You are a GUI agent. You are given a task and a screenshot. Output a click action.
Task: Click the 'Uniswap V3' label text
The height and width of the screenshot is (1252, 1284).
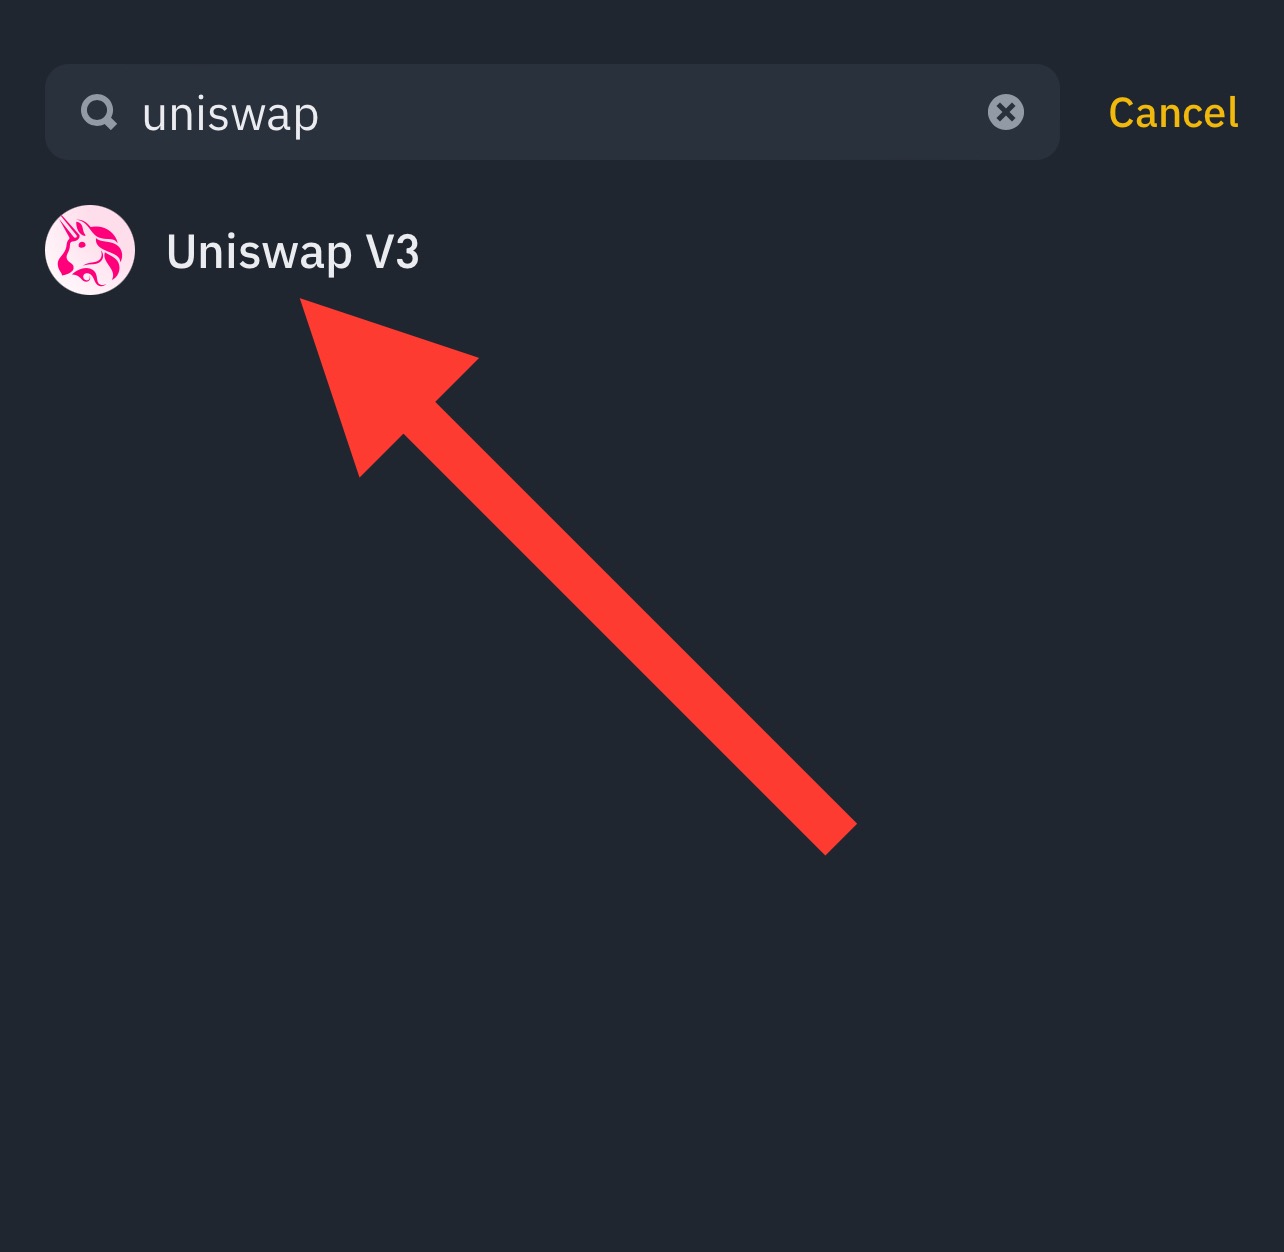click(293, 252)
